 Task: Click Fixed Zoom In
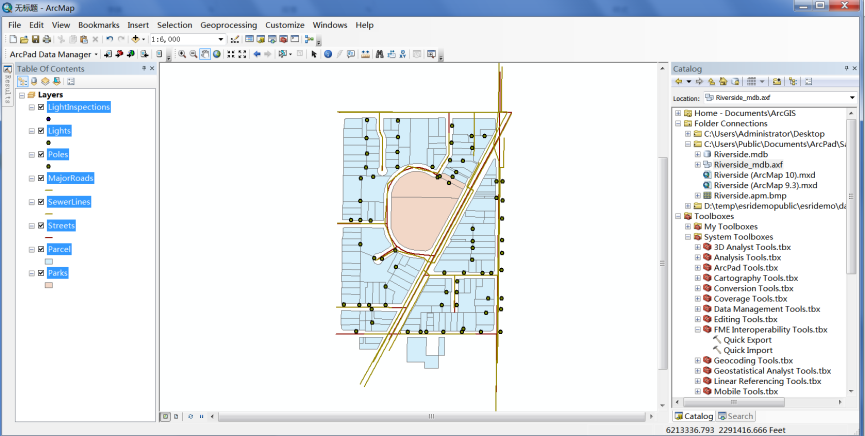pyautogui.click(x=231, y=54)
